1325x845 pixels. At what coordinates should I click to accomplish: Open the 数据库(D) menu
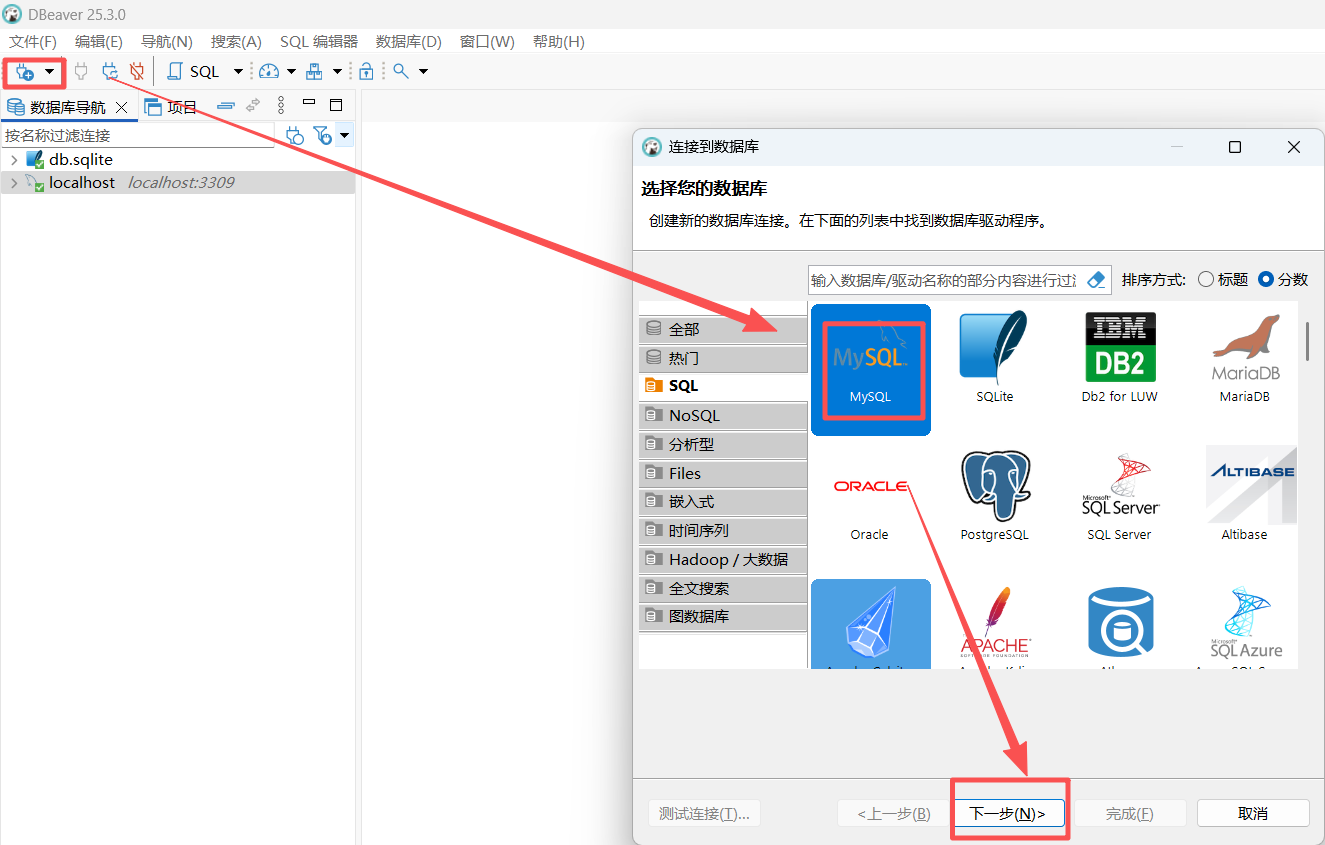(408, 41)
